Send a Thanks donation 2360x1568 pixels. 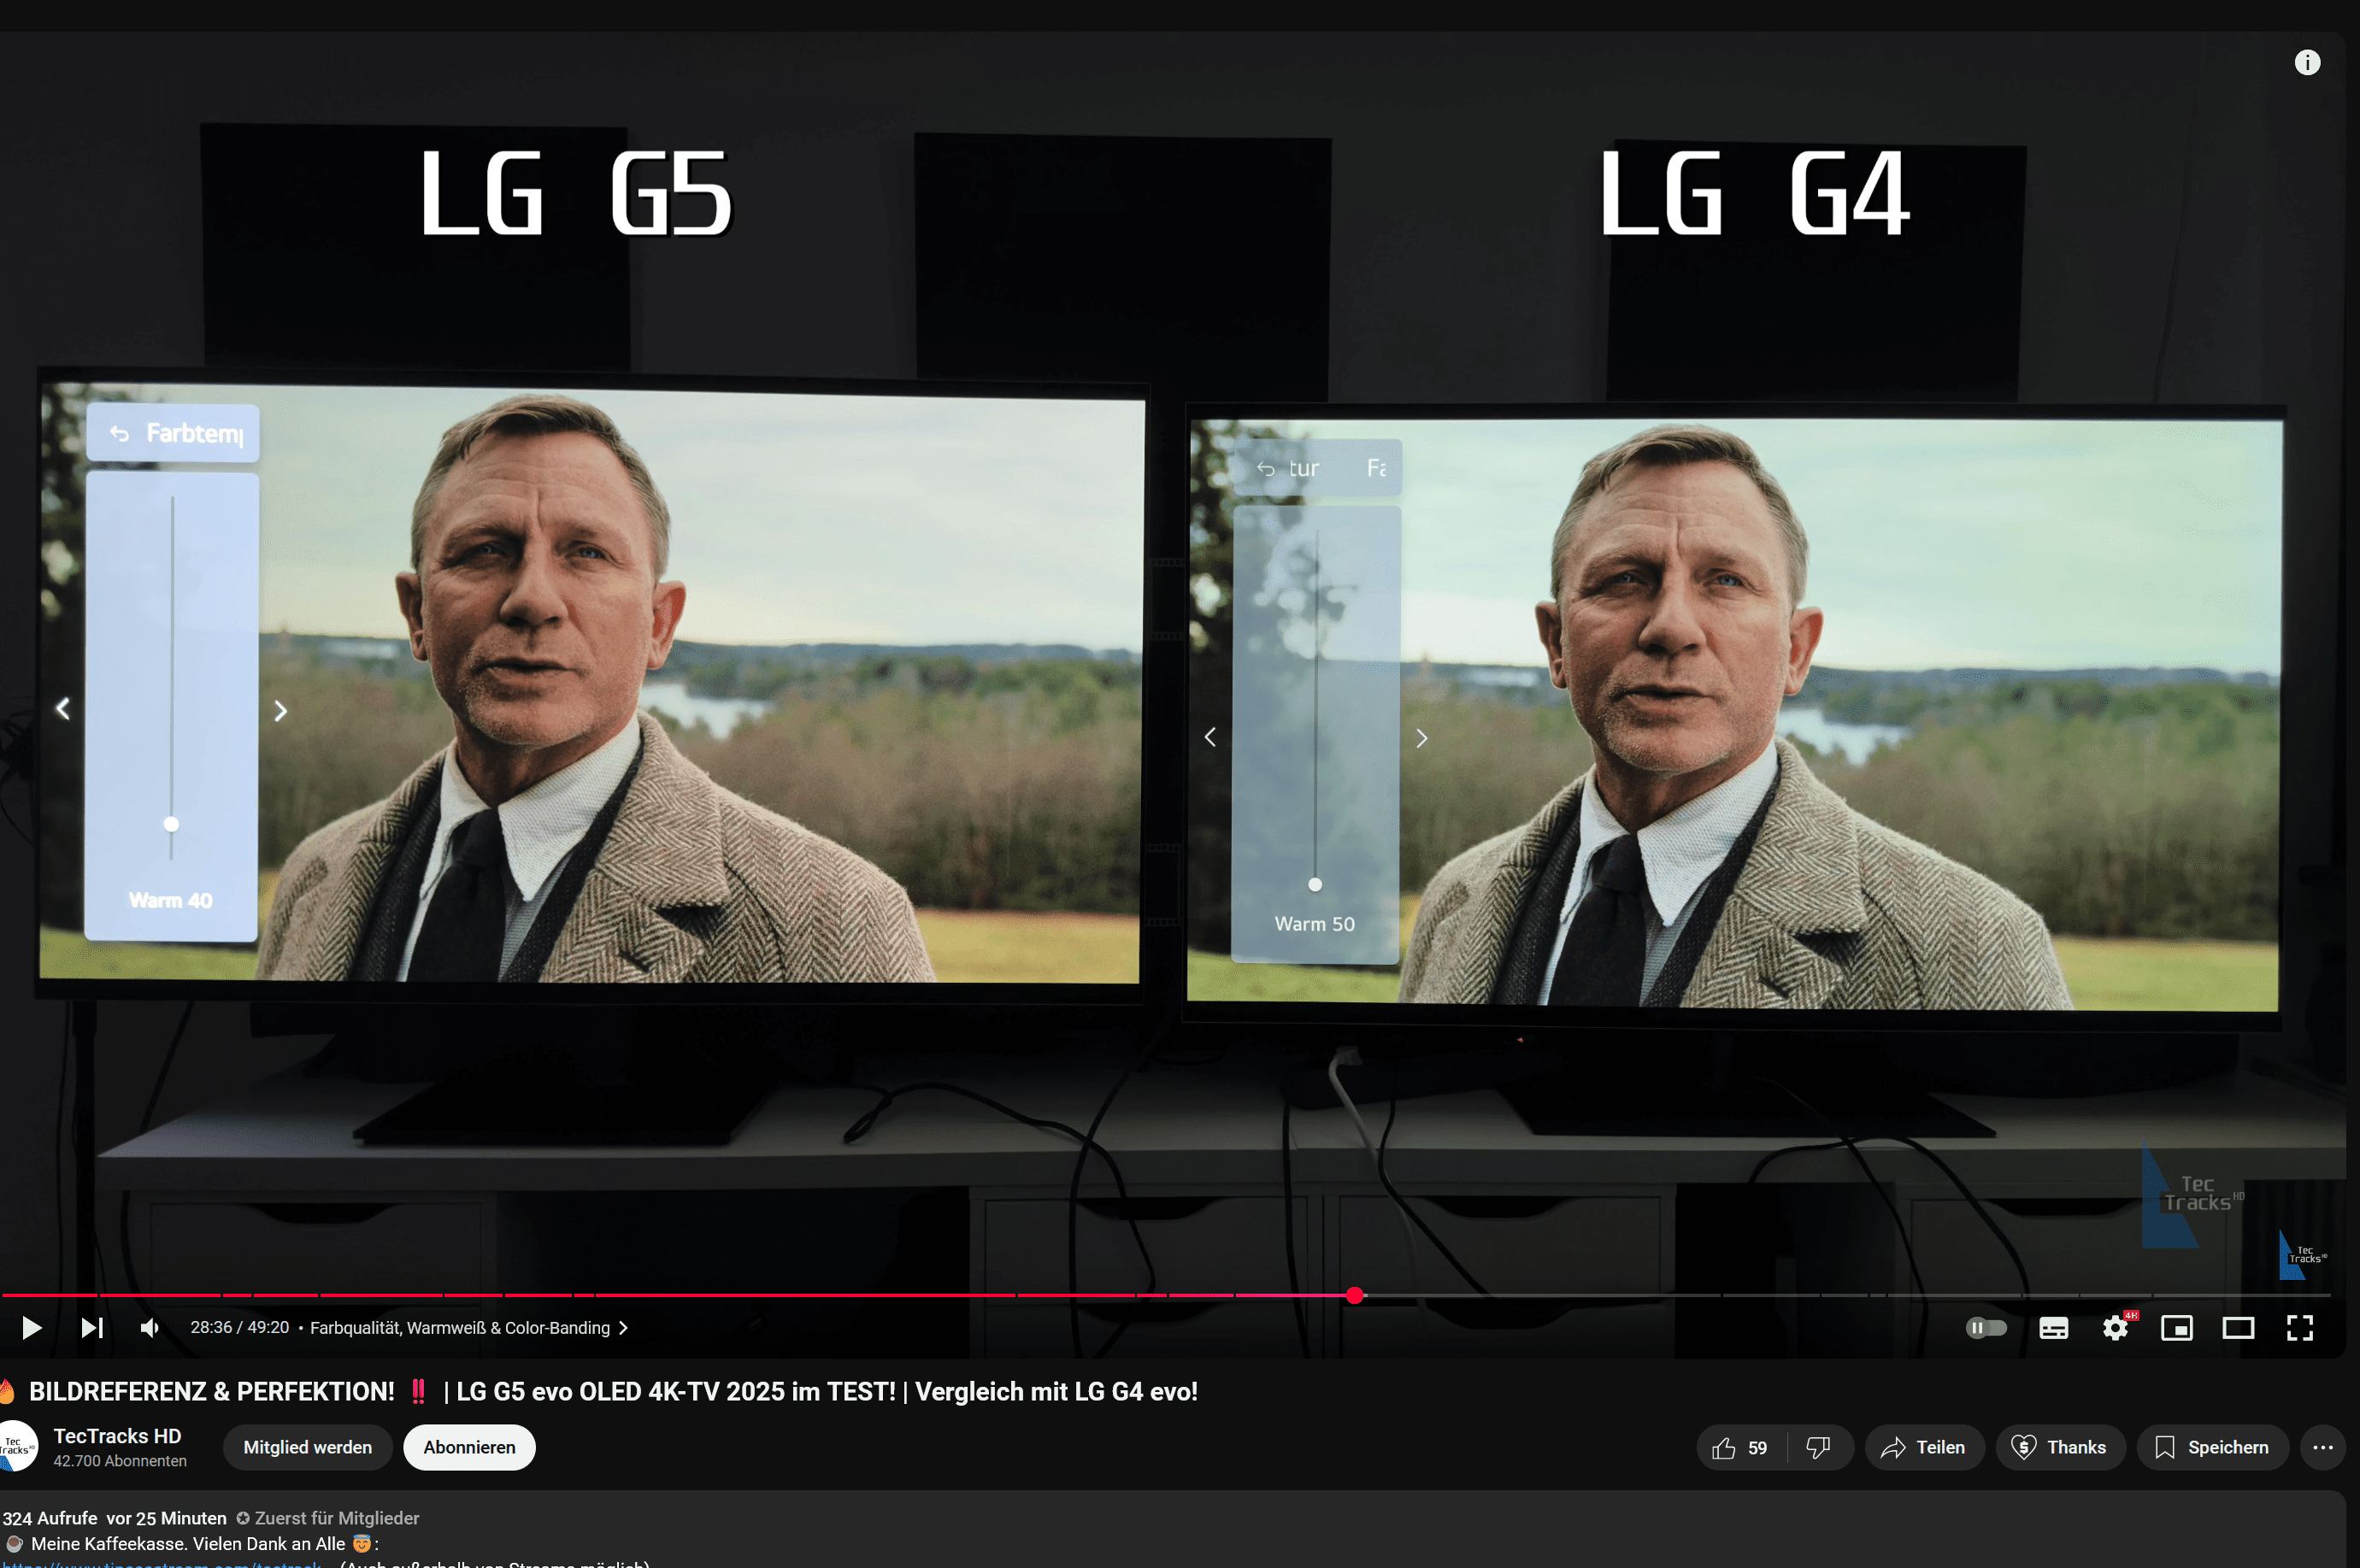(x=2060, y=1448)
